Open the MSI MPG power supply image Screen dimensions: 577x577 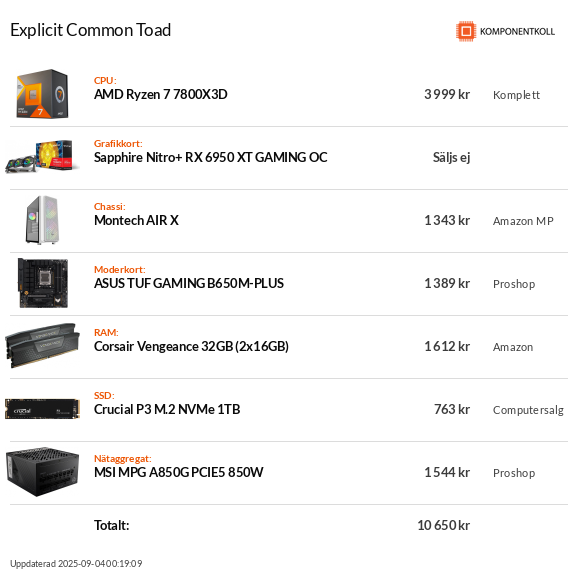42,472
